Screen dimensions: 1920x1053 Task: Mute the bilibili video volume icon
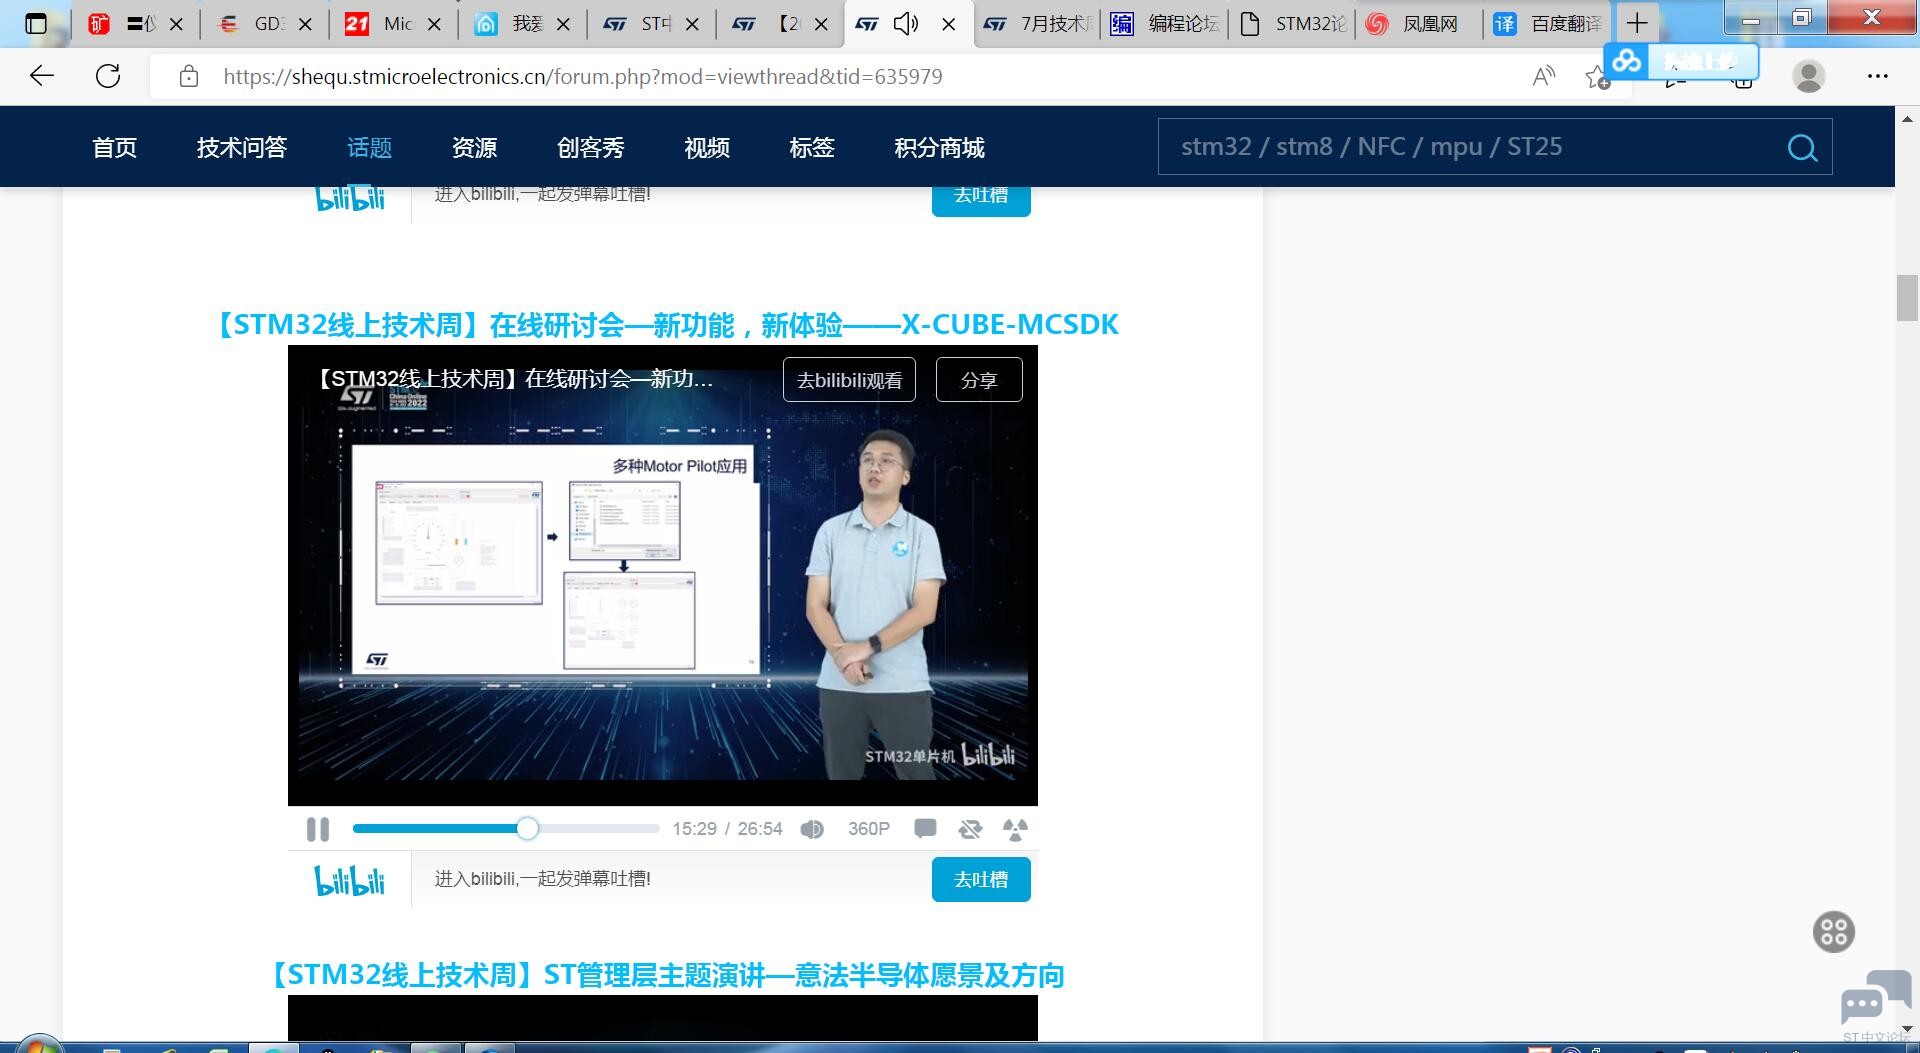pos(812,829)
